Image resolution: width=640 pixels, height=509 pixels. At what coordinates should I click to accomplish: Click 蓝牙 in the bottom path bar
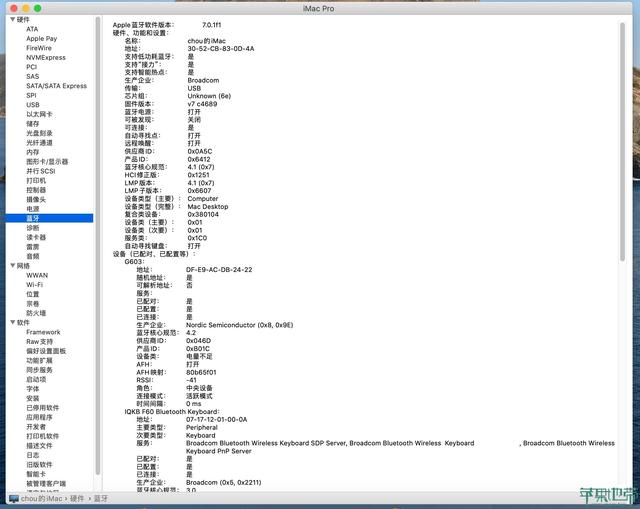(x=100, y=498)
